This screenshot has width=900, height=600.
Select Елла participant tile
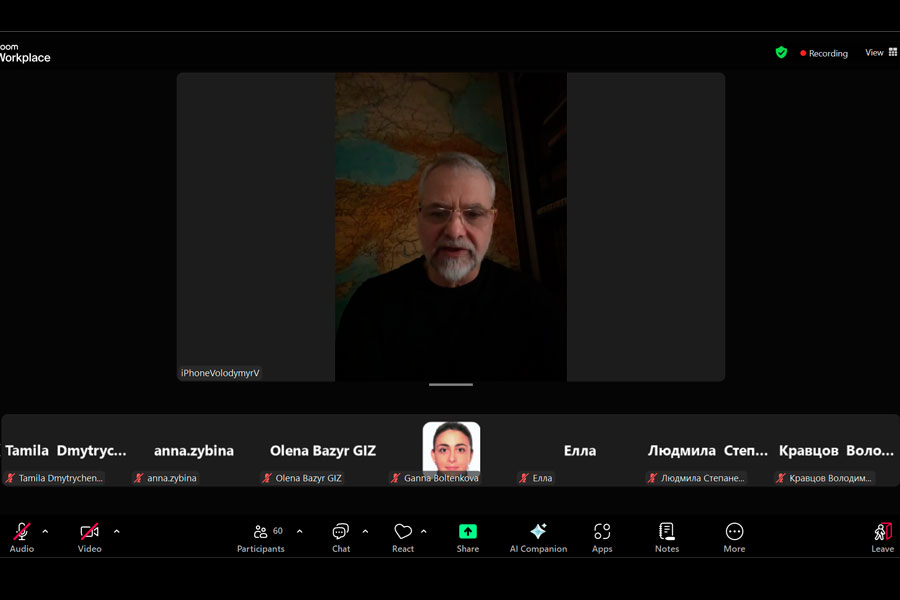tap(580, 451)
